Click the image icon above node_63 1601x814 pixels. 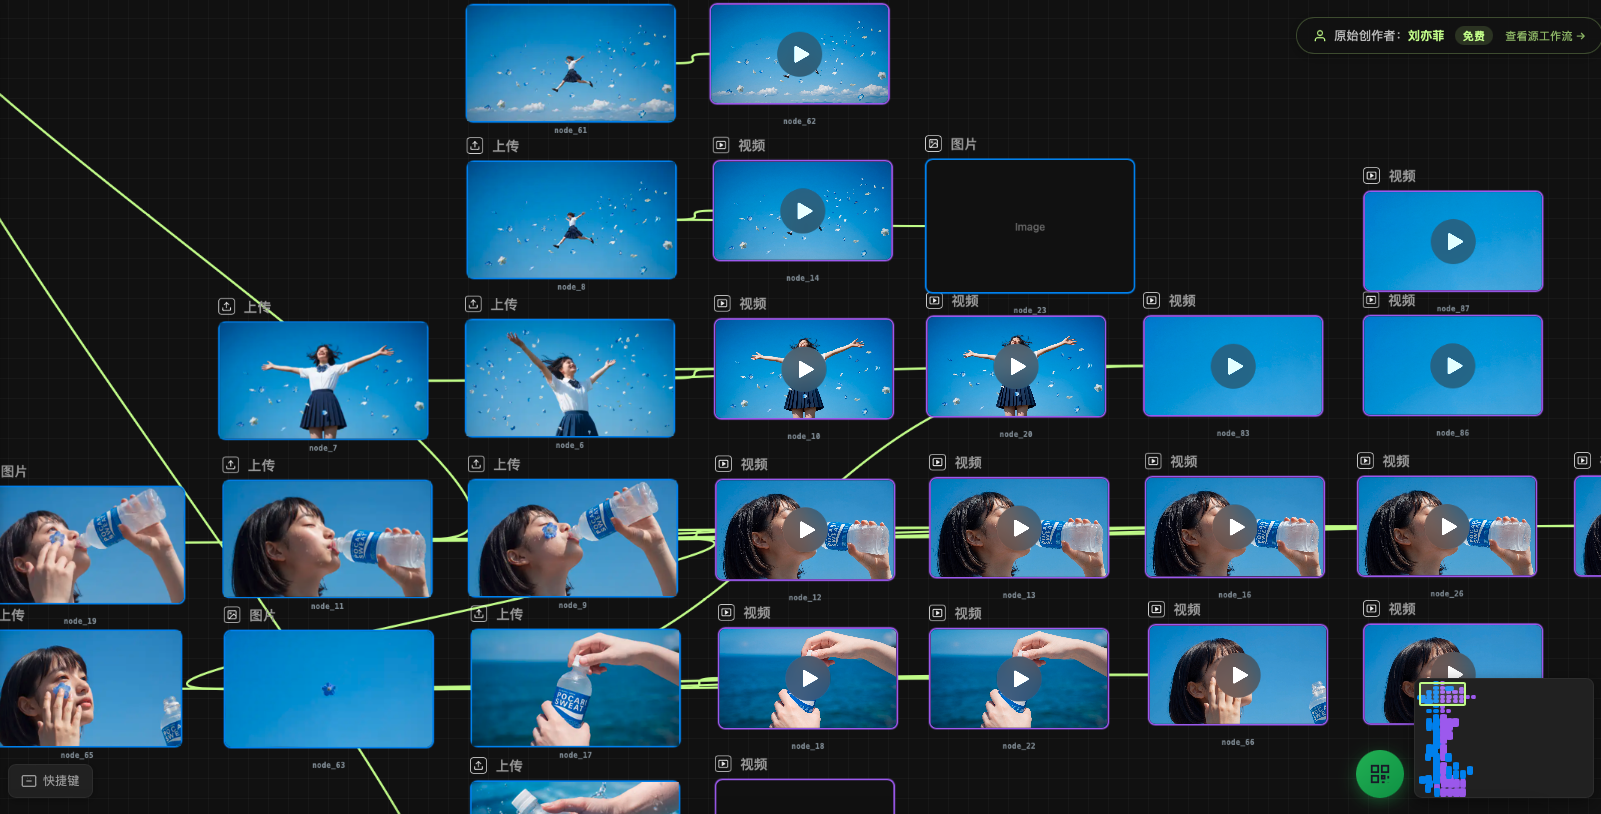click(232, 615)
